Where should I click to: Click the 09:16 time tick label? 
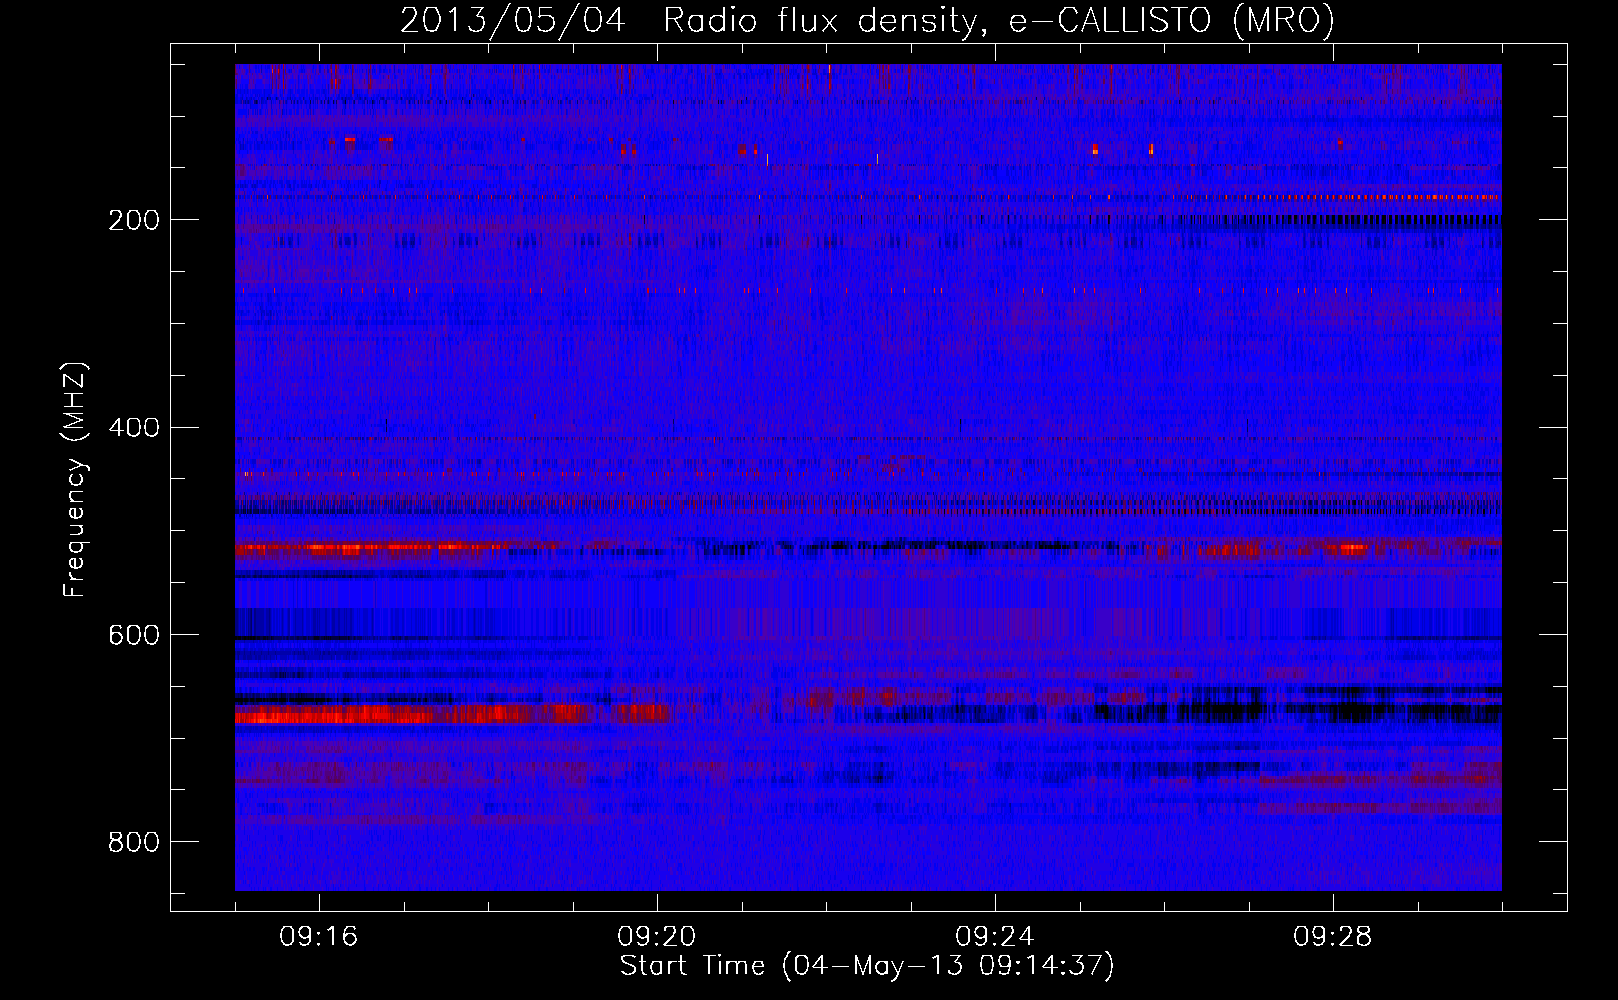click(319, 937)
